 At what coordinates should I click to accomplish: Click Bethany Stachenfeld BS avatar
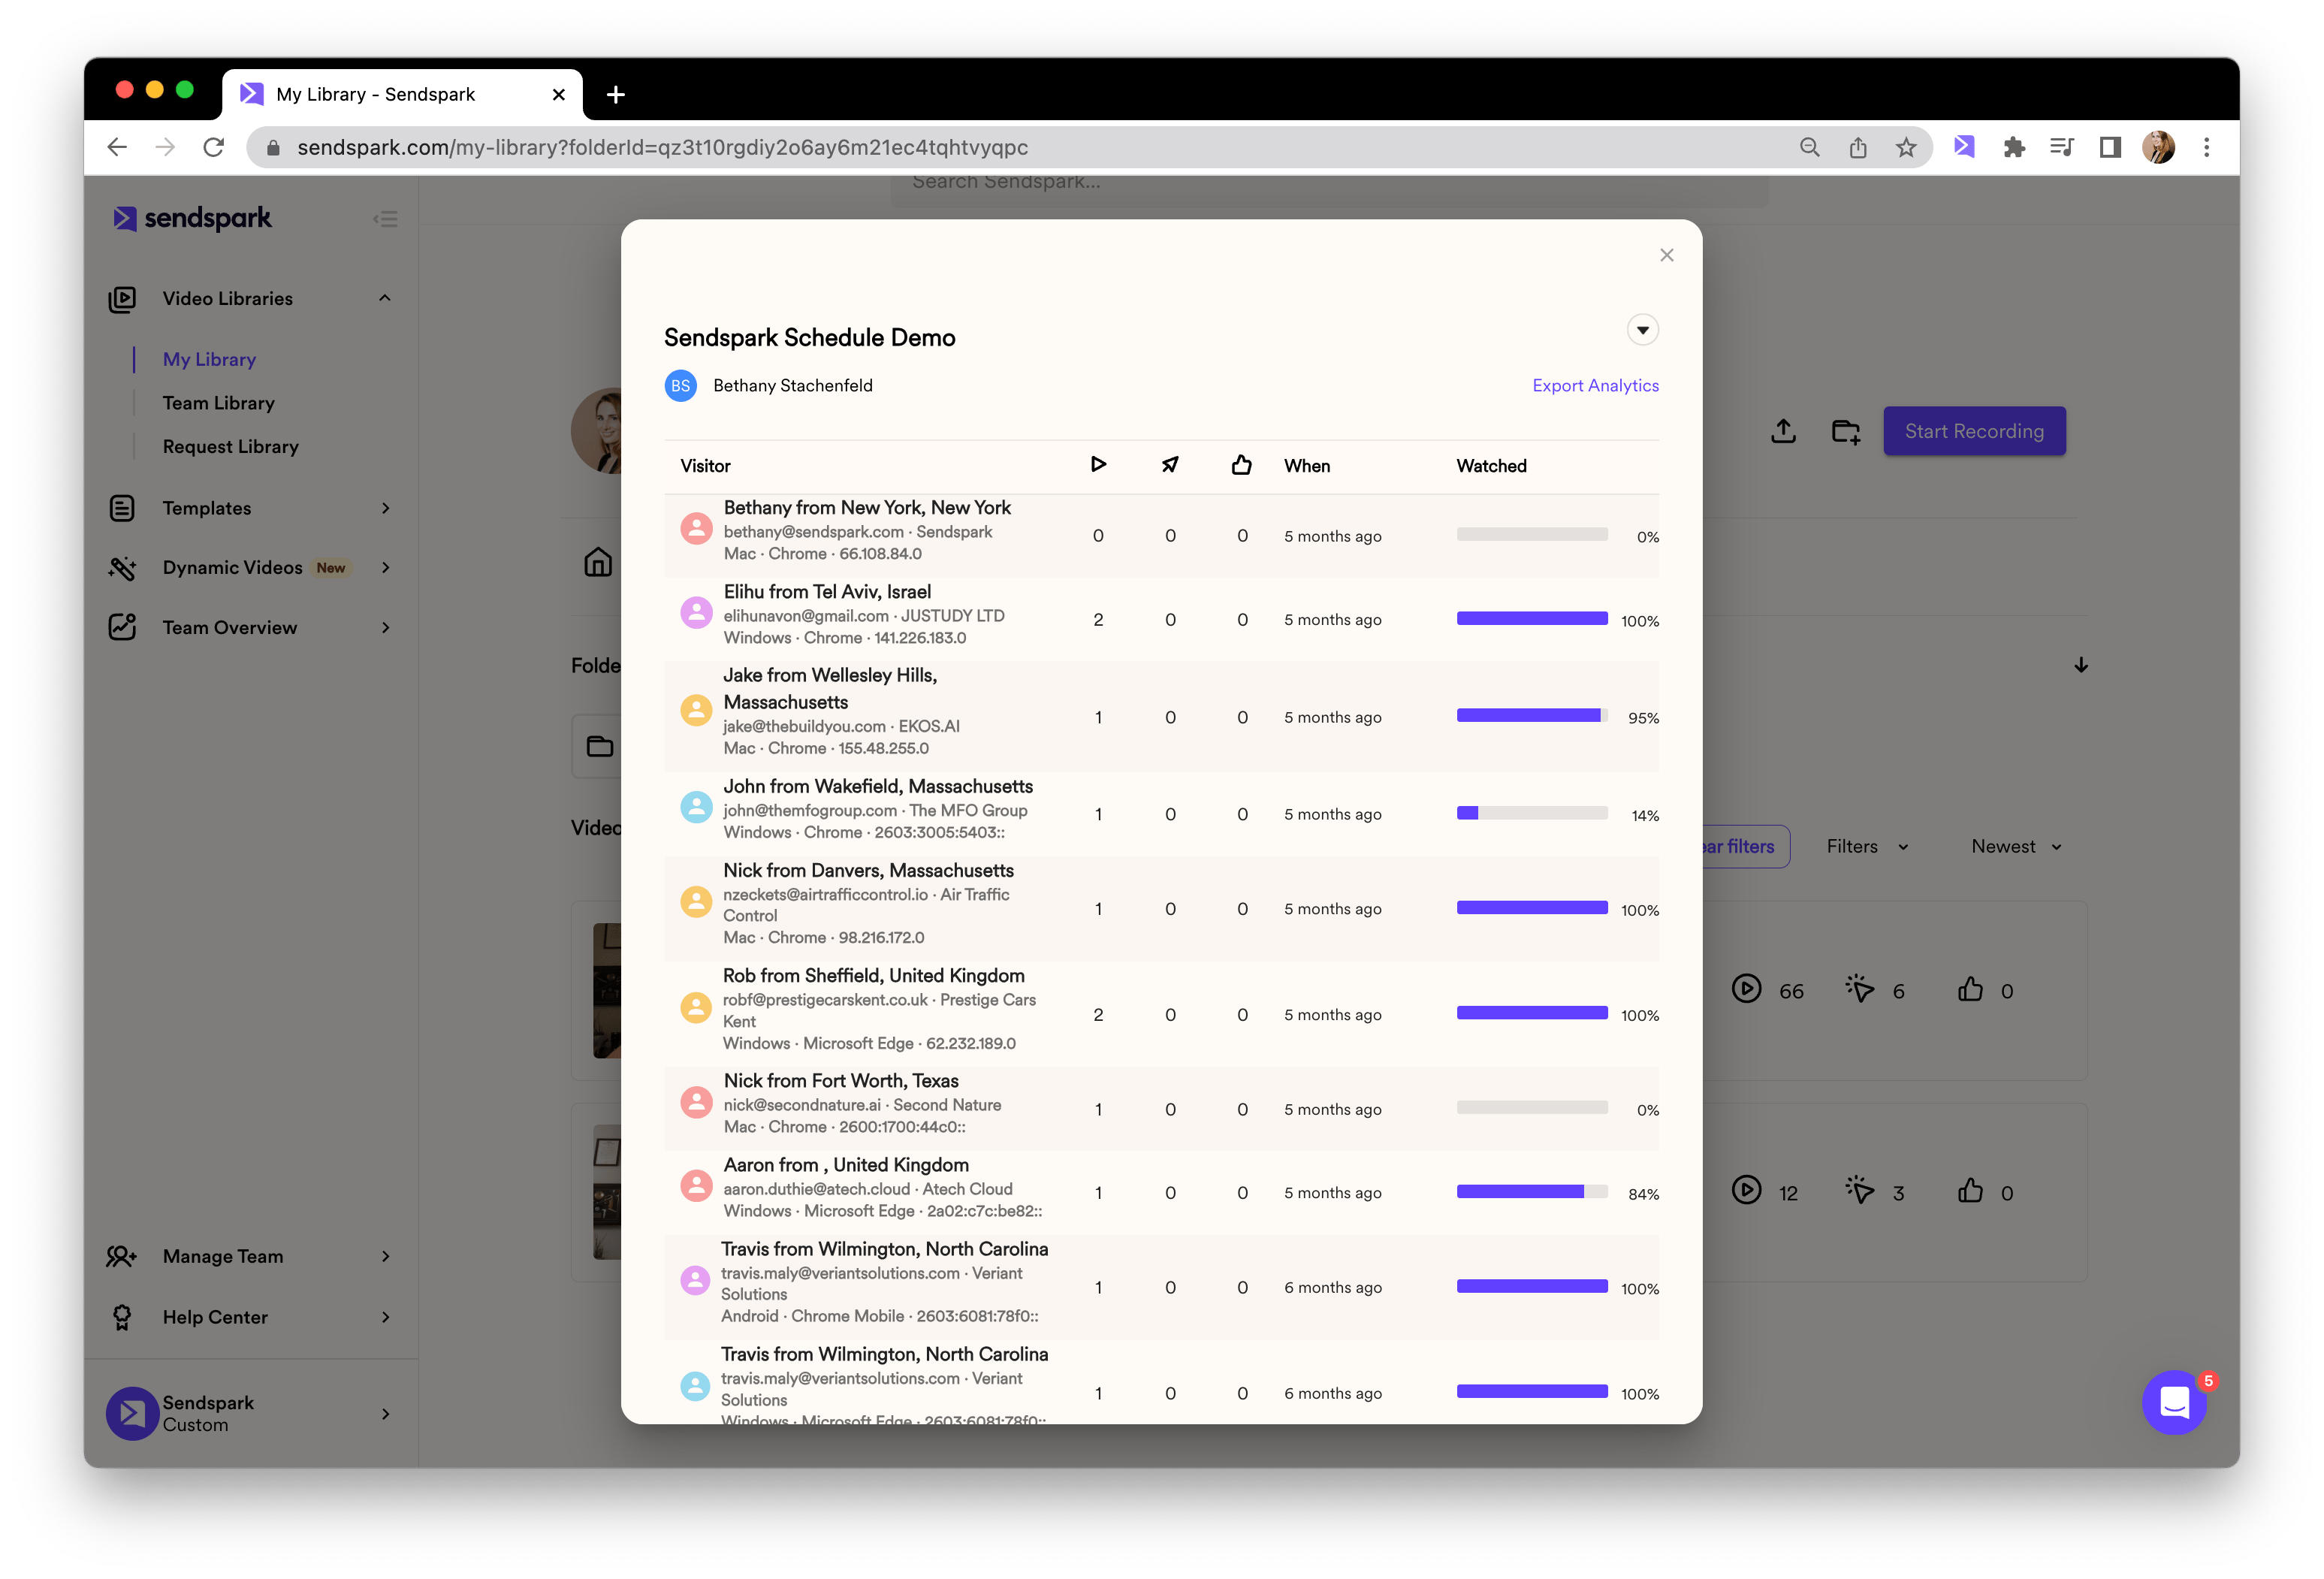tap(680, 385)
